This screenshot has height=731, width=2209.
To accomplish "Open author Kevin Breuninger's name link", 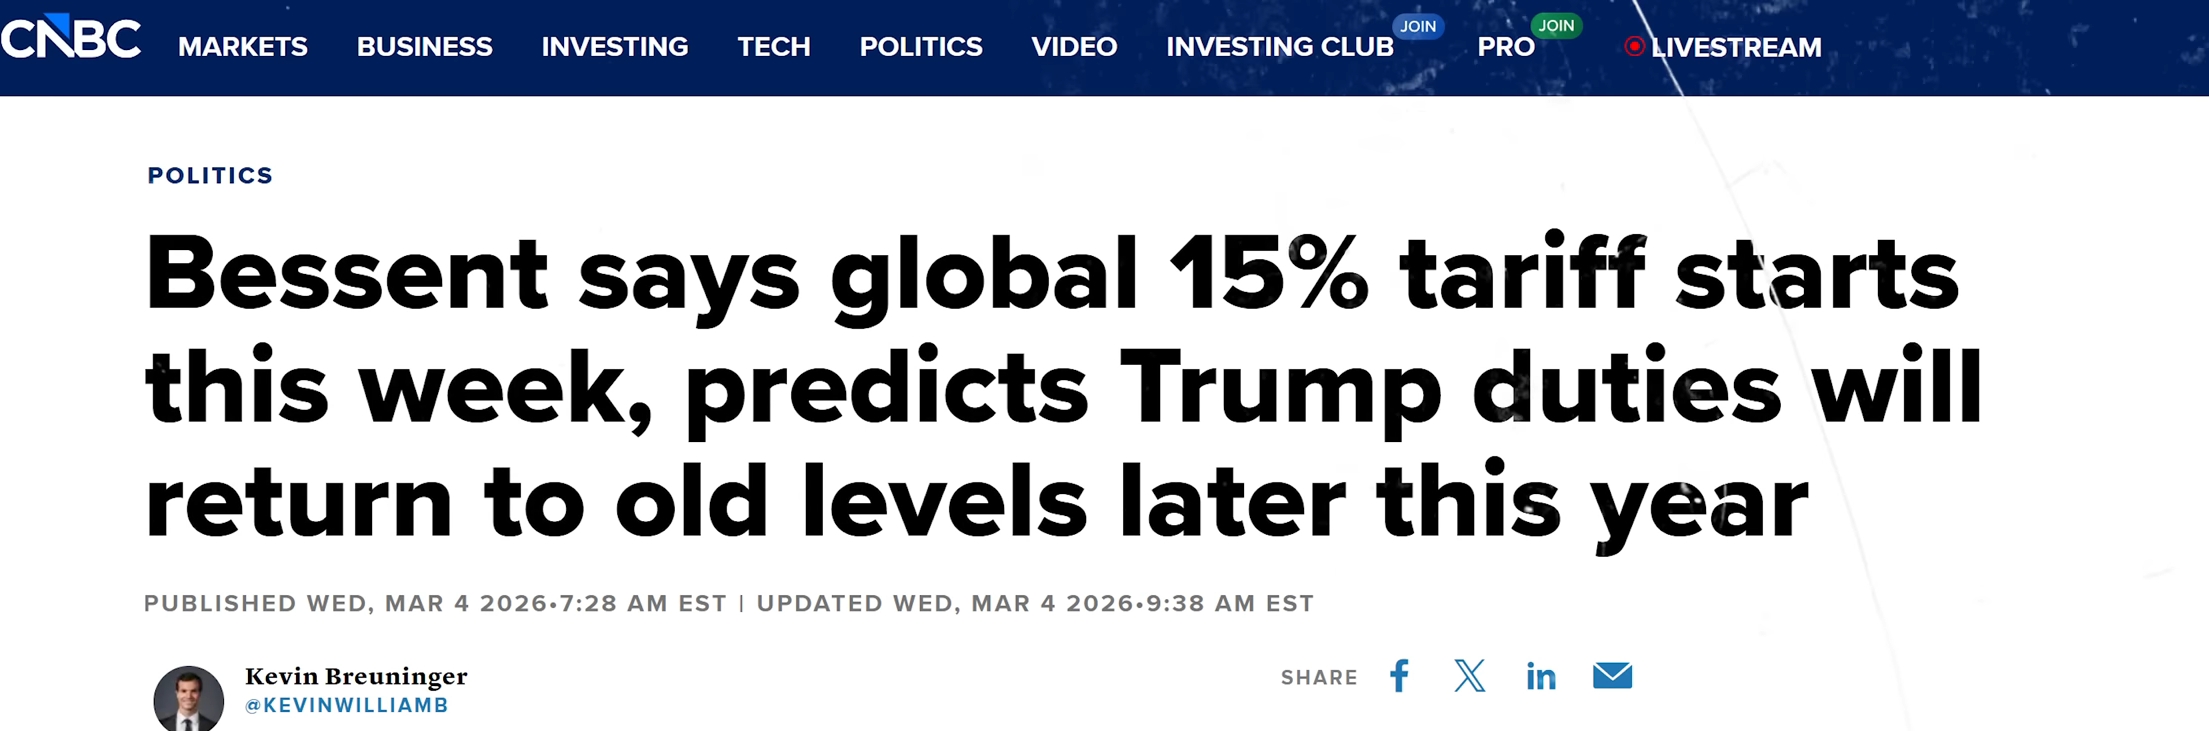I will tap(356, 677).
